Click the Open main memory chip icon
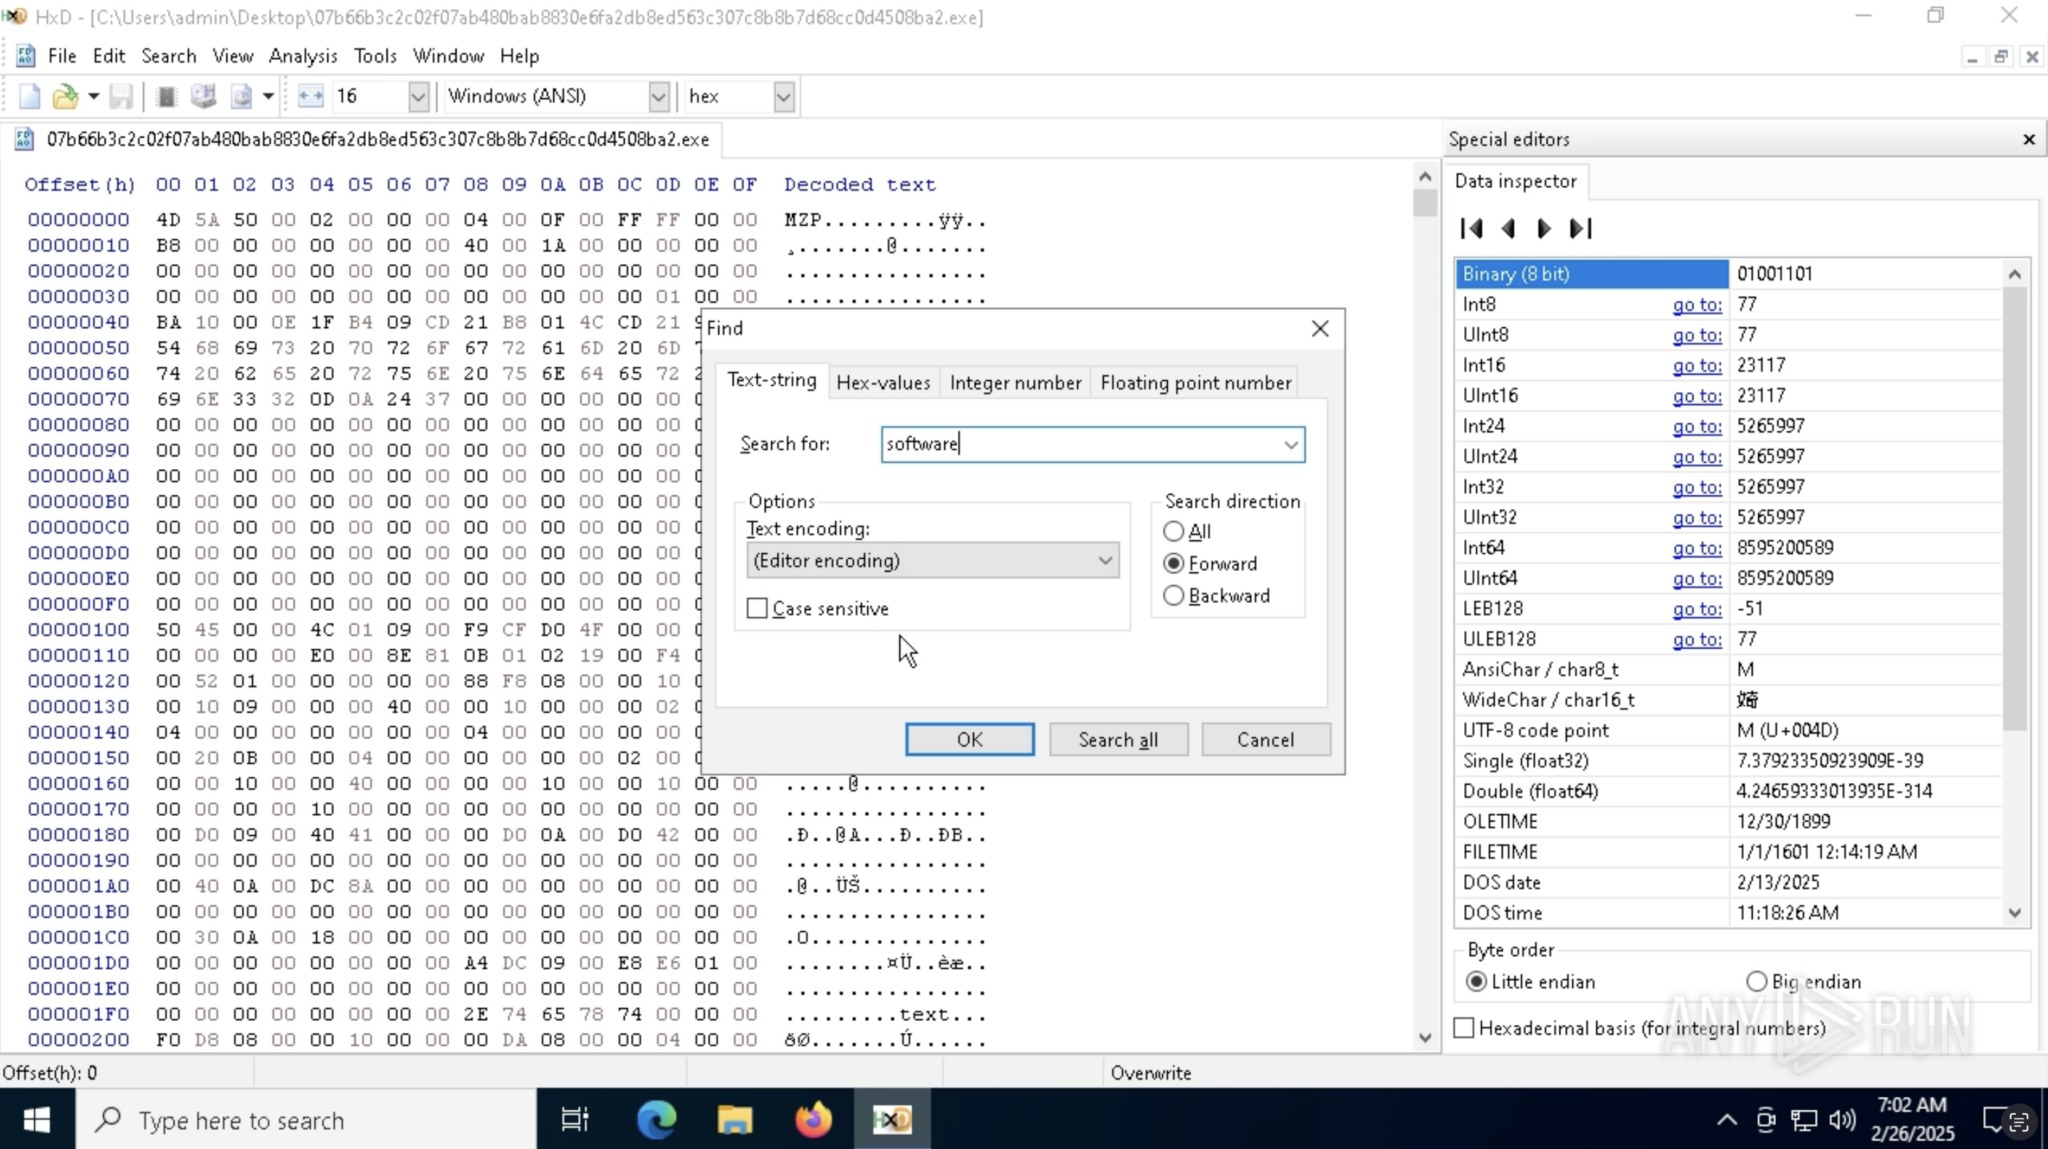Viewport: 2048px width, 1149px height. (x=167, y=96)
